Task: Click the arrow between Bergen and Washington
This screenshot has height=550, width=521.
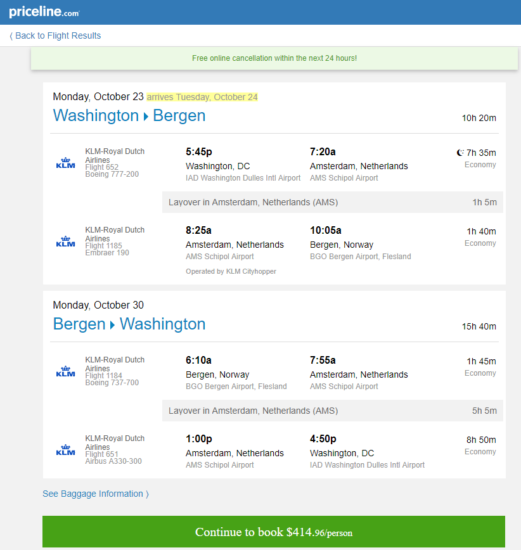Action: (x=113, y=325)
